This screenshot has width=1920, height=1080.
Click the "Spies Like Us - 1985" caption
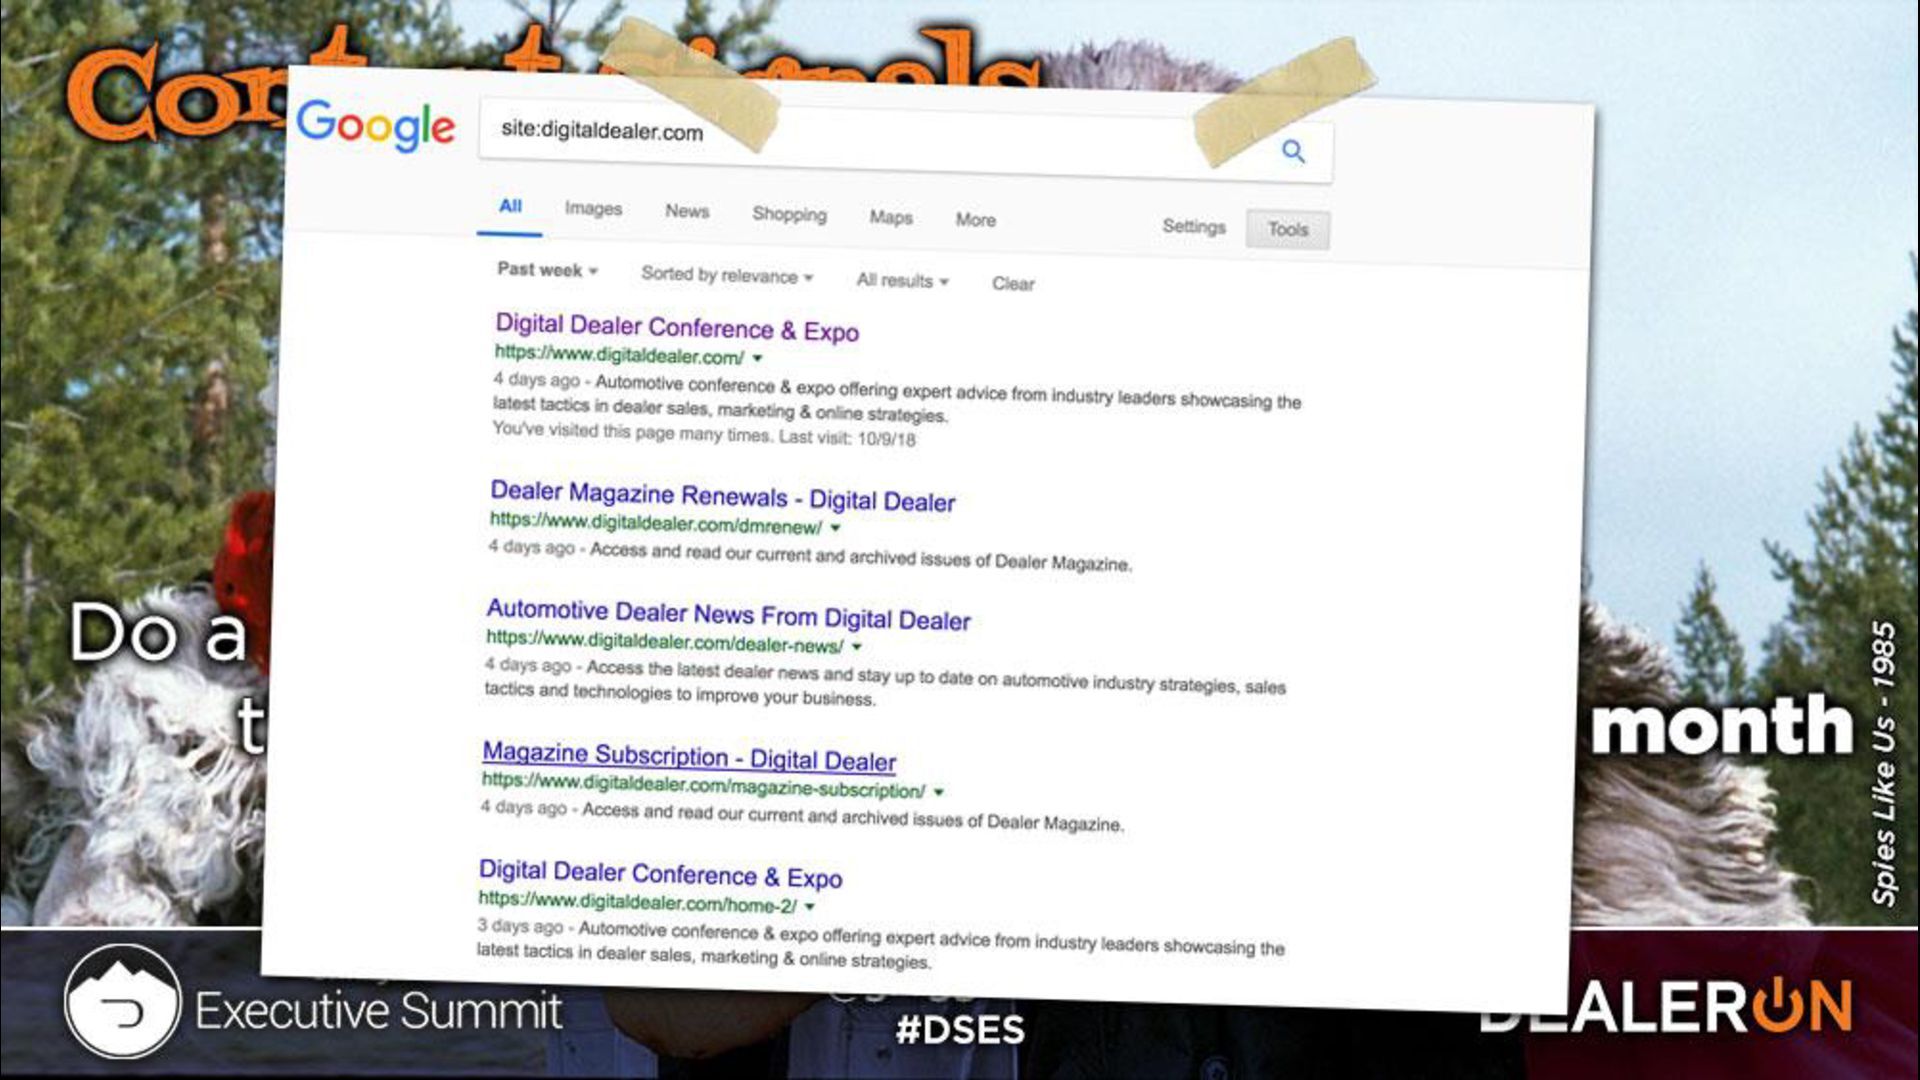click(1883, 763)
